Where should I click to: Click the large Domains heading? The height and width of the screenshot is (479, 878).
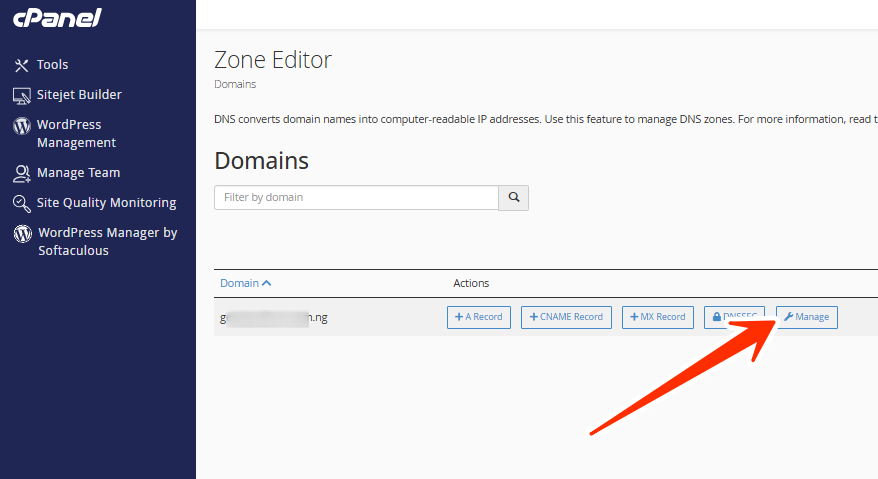261,161
